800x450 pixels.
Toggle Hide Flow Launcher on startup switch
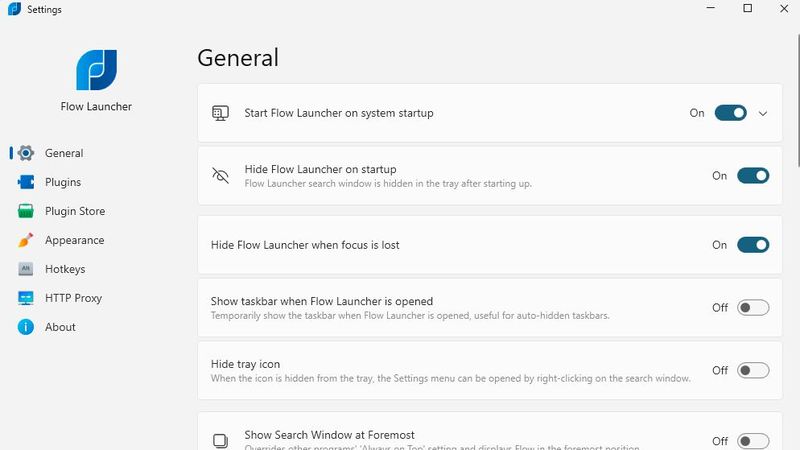(x=753, y=176)
